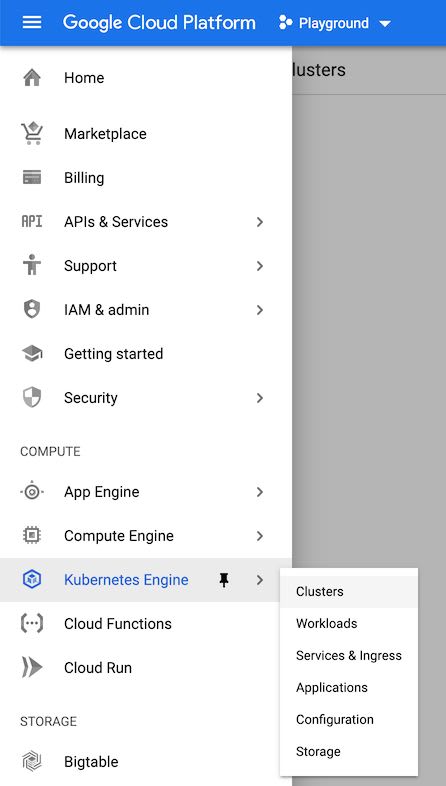Expand APIs & Services submenu chevron

pyautogui.click(x=260, y=222)
